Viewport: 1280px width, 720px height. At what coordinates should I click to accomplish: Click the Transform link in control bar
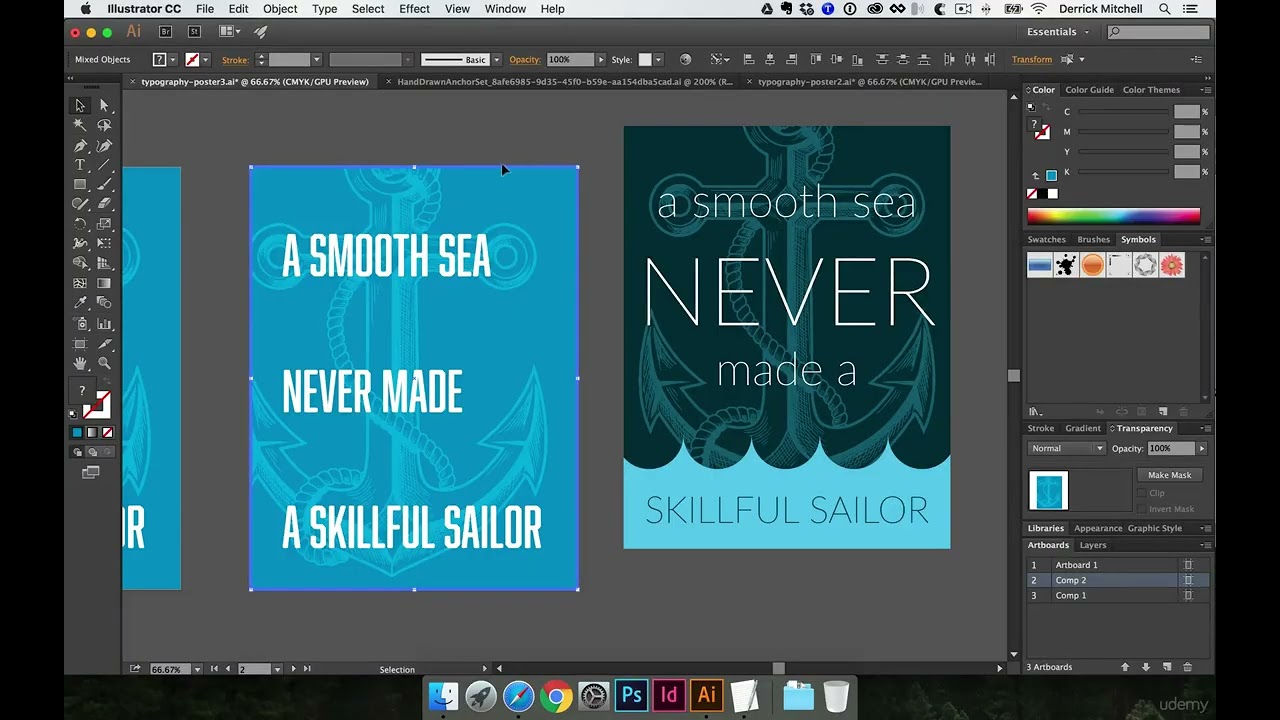coord(1032,60)
